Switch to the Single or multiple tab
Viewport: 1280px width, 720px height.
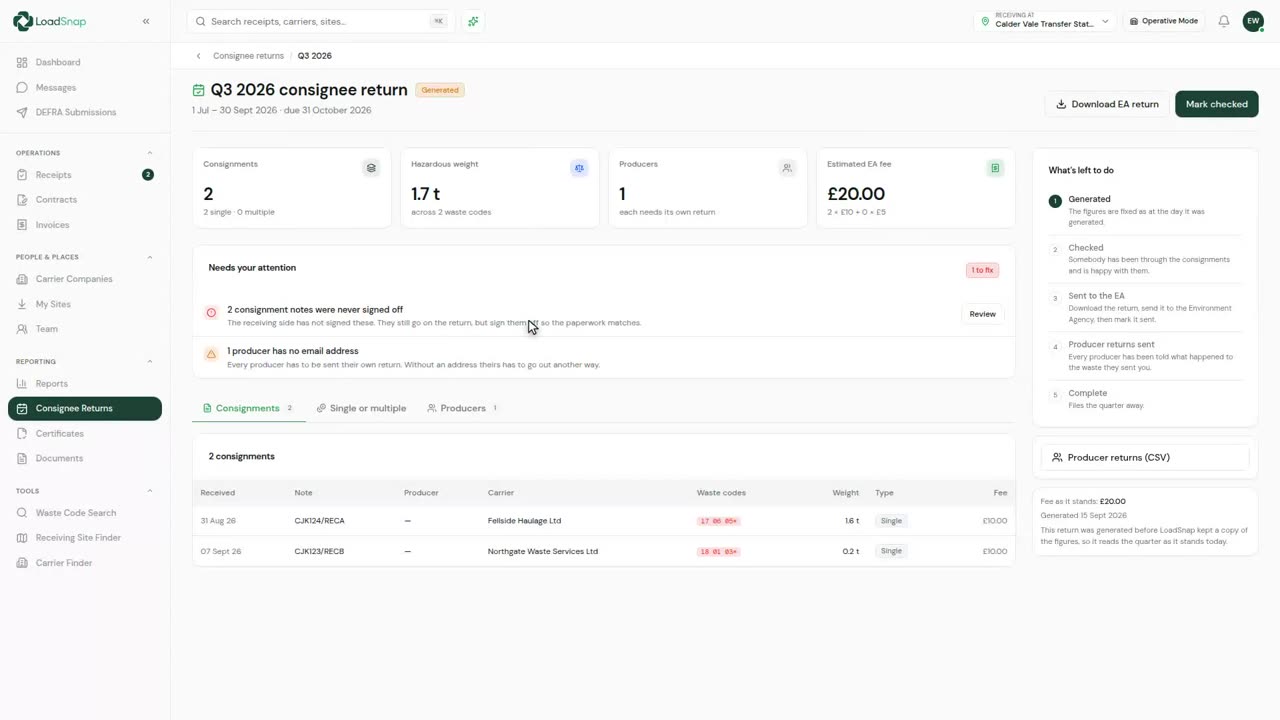361,408
